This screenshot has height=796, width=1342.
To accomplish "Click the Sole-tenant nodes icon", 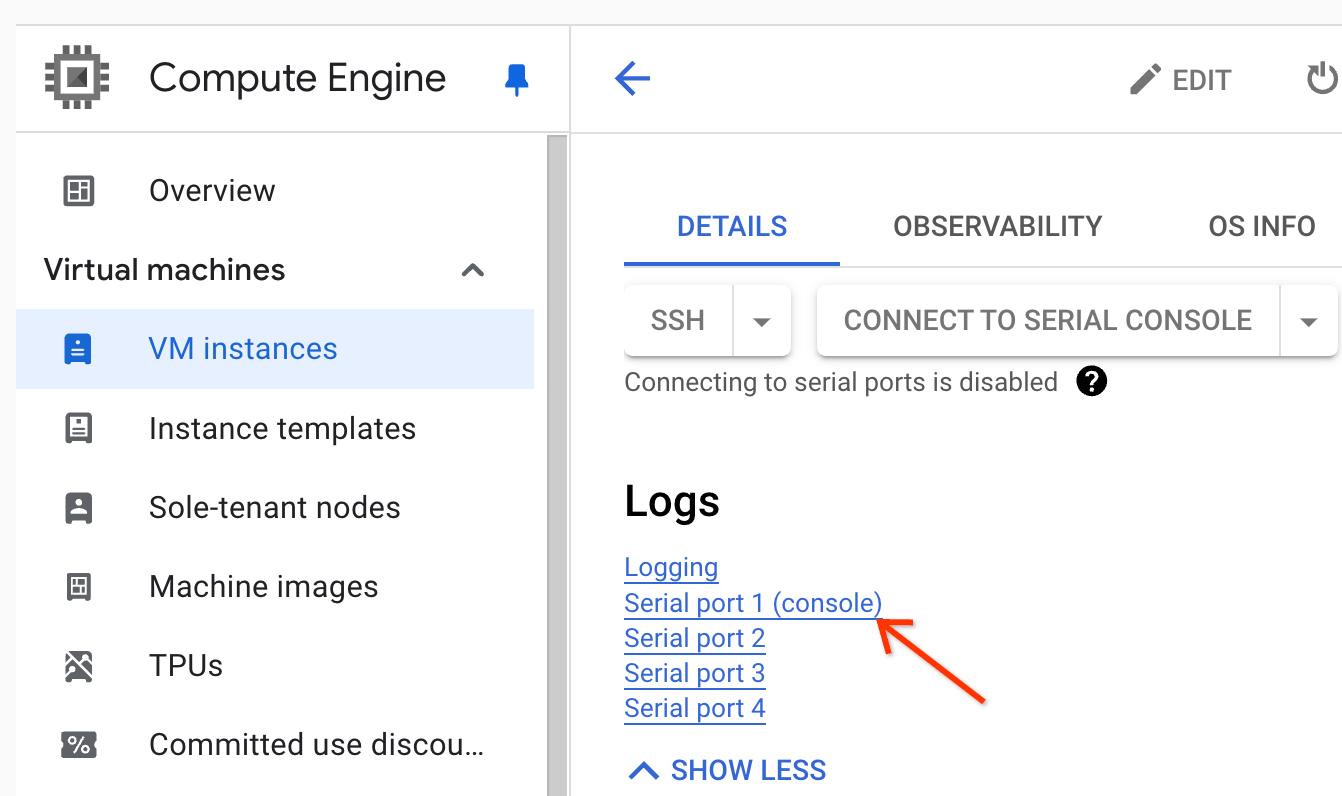I will pos(76,507).
